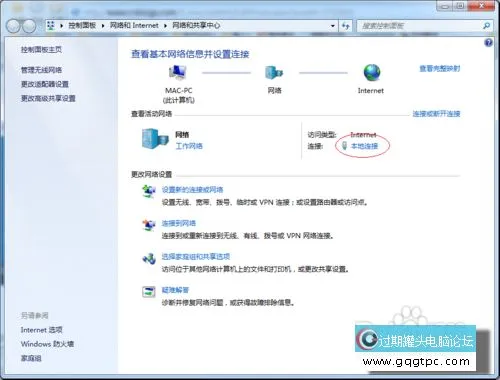The width and height of the screenshot is (500, 380).
Task: Click the control panel icon in address bar
Action: point(51,26)
